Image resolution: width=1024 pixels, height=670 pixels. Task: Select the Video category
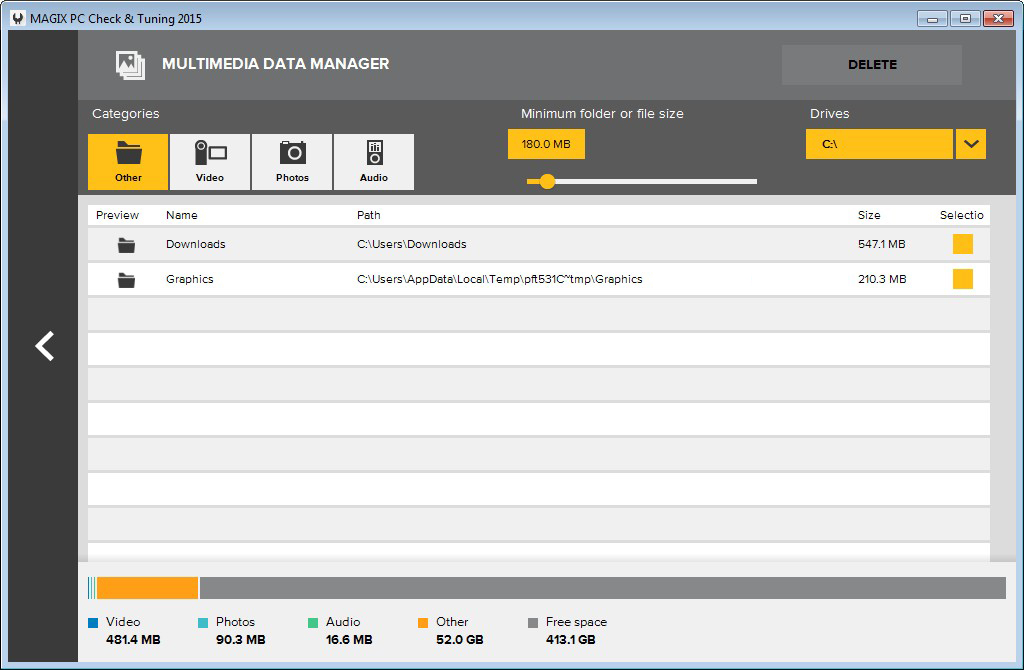coord(209,161)
